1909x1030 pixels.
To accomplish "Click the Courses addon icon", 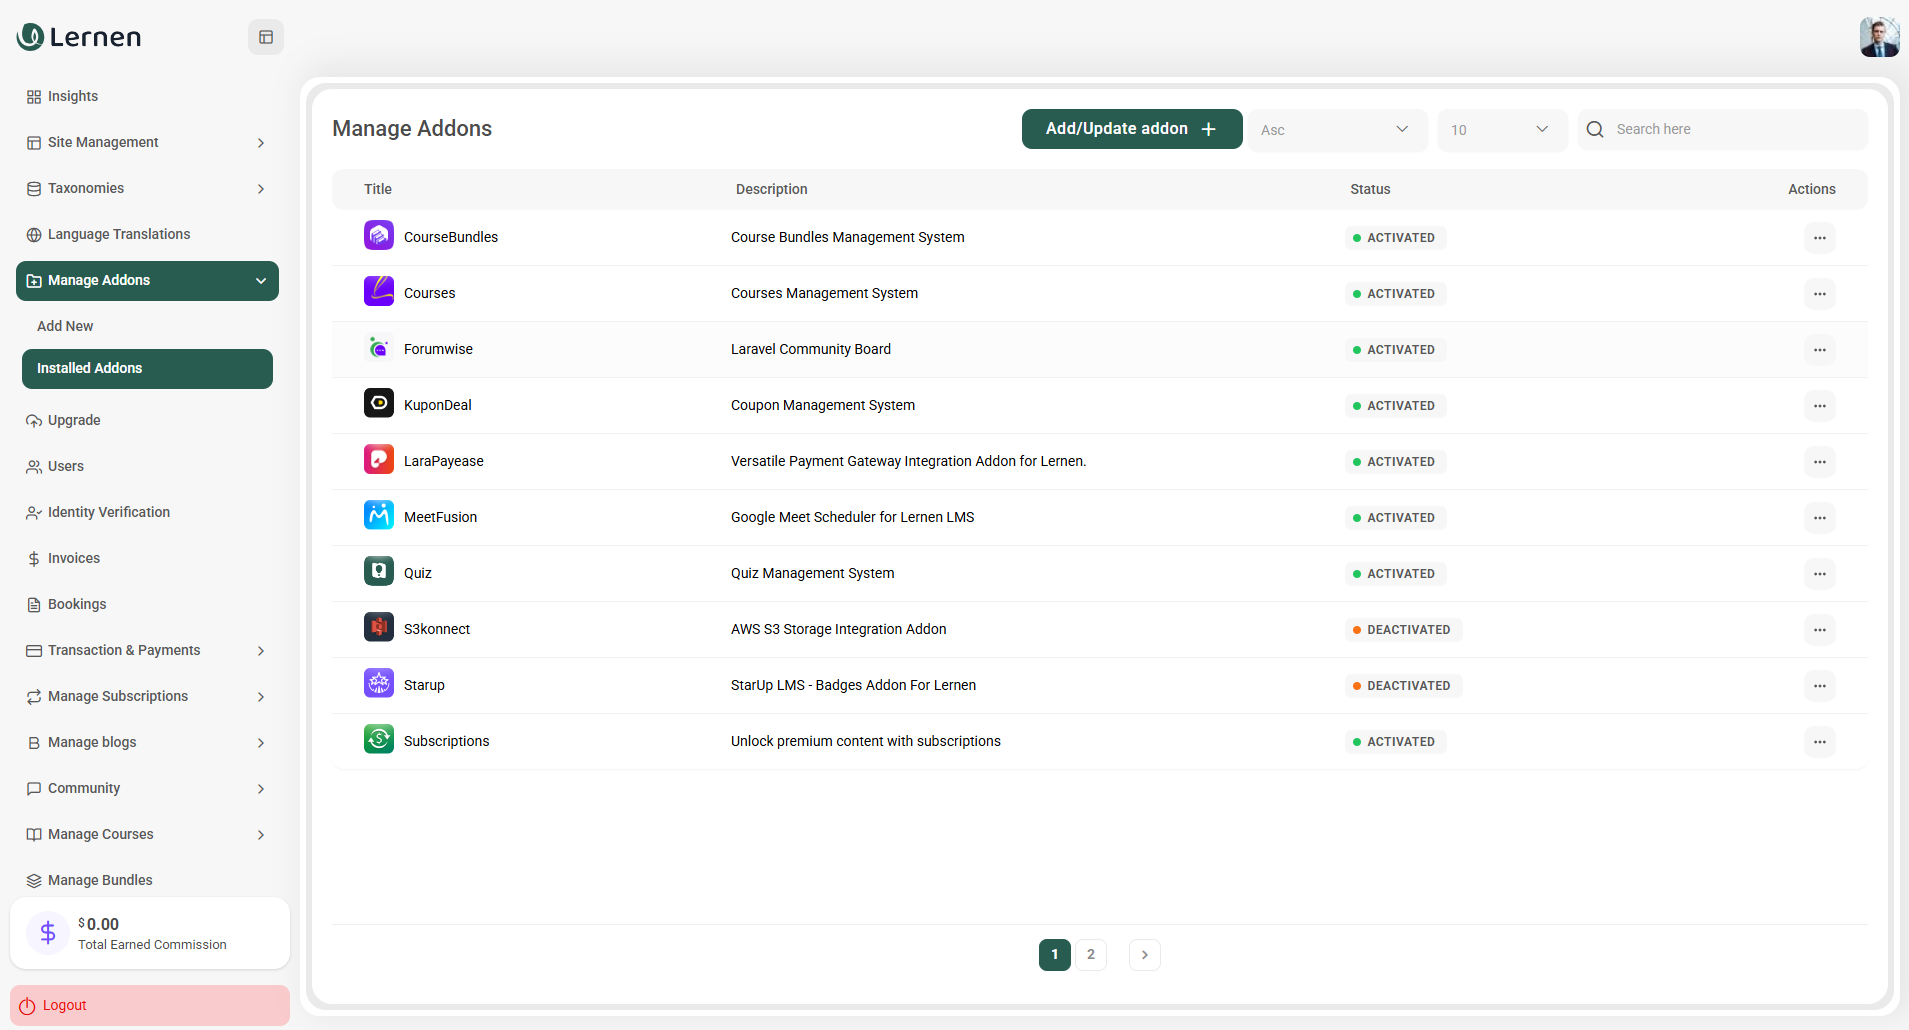I will [378, 291].
